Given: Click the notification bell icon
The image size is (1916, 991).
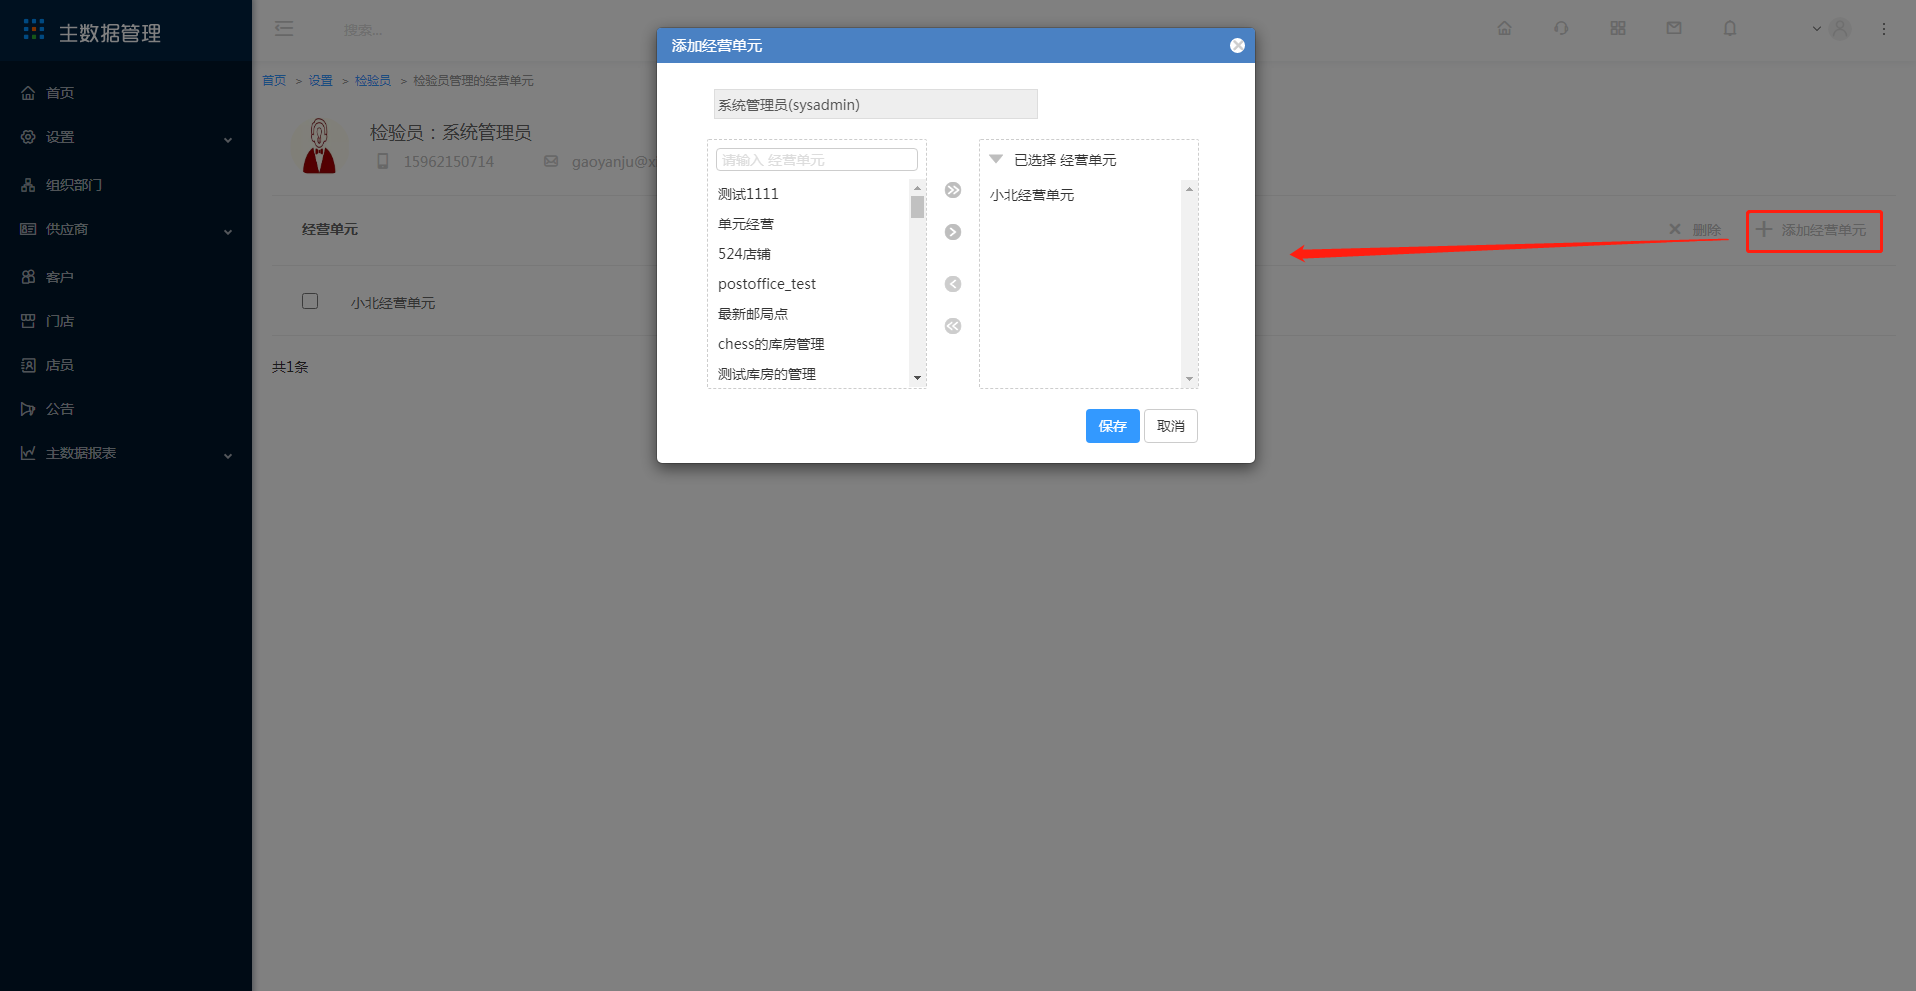Looking at the screenshot, I should click(1730, 28).
